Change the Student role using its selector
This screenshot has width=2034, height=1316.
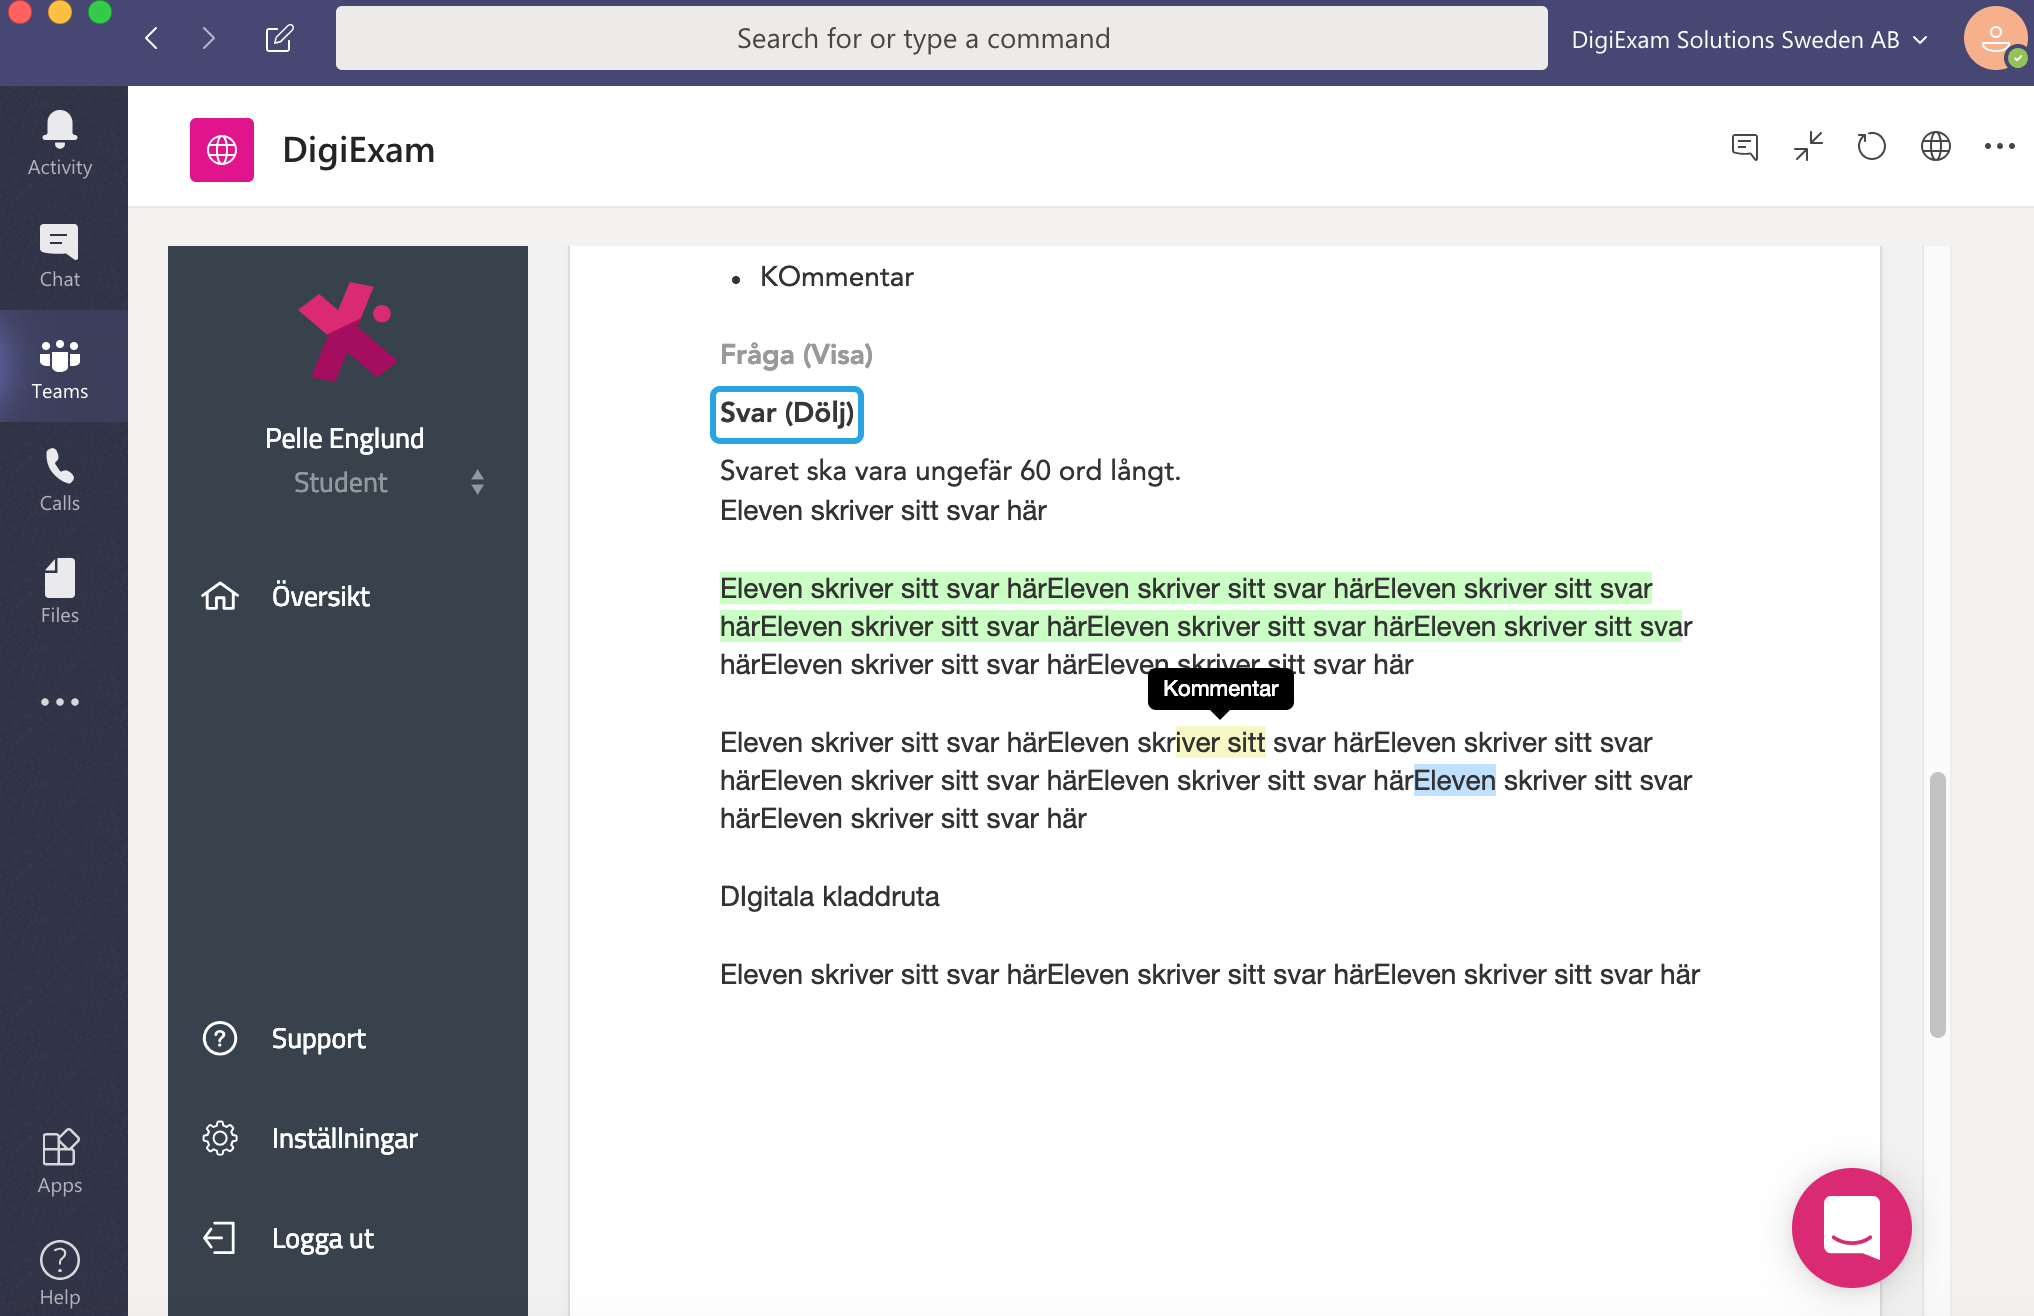(478, 482)
